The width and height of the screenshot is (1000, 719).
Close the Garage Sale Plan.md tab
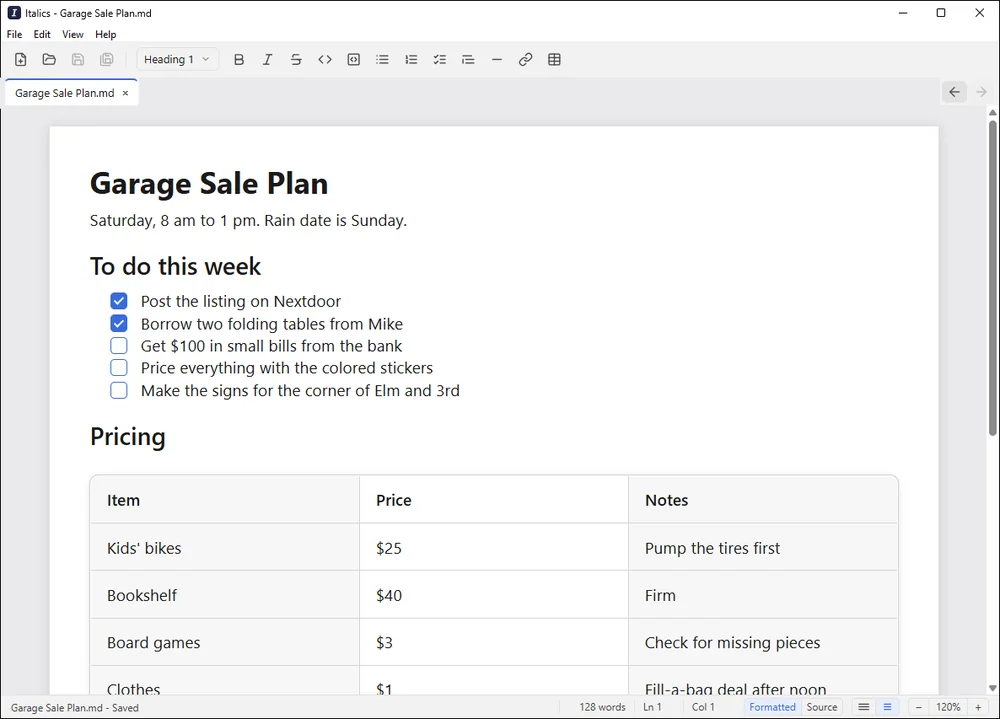pyautogui.click(x=125, y=93)
